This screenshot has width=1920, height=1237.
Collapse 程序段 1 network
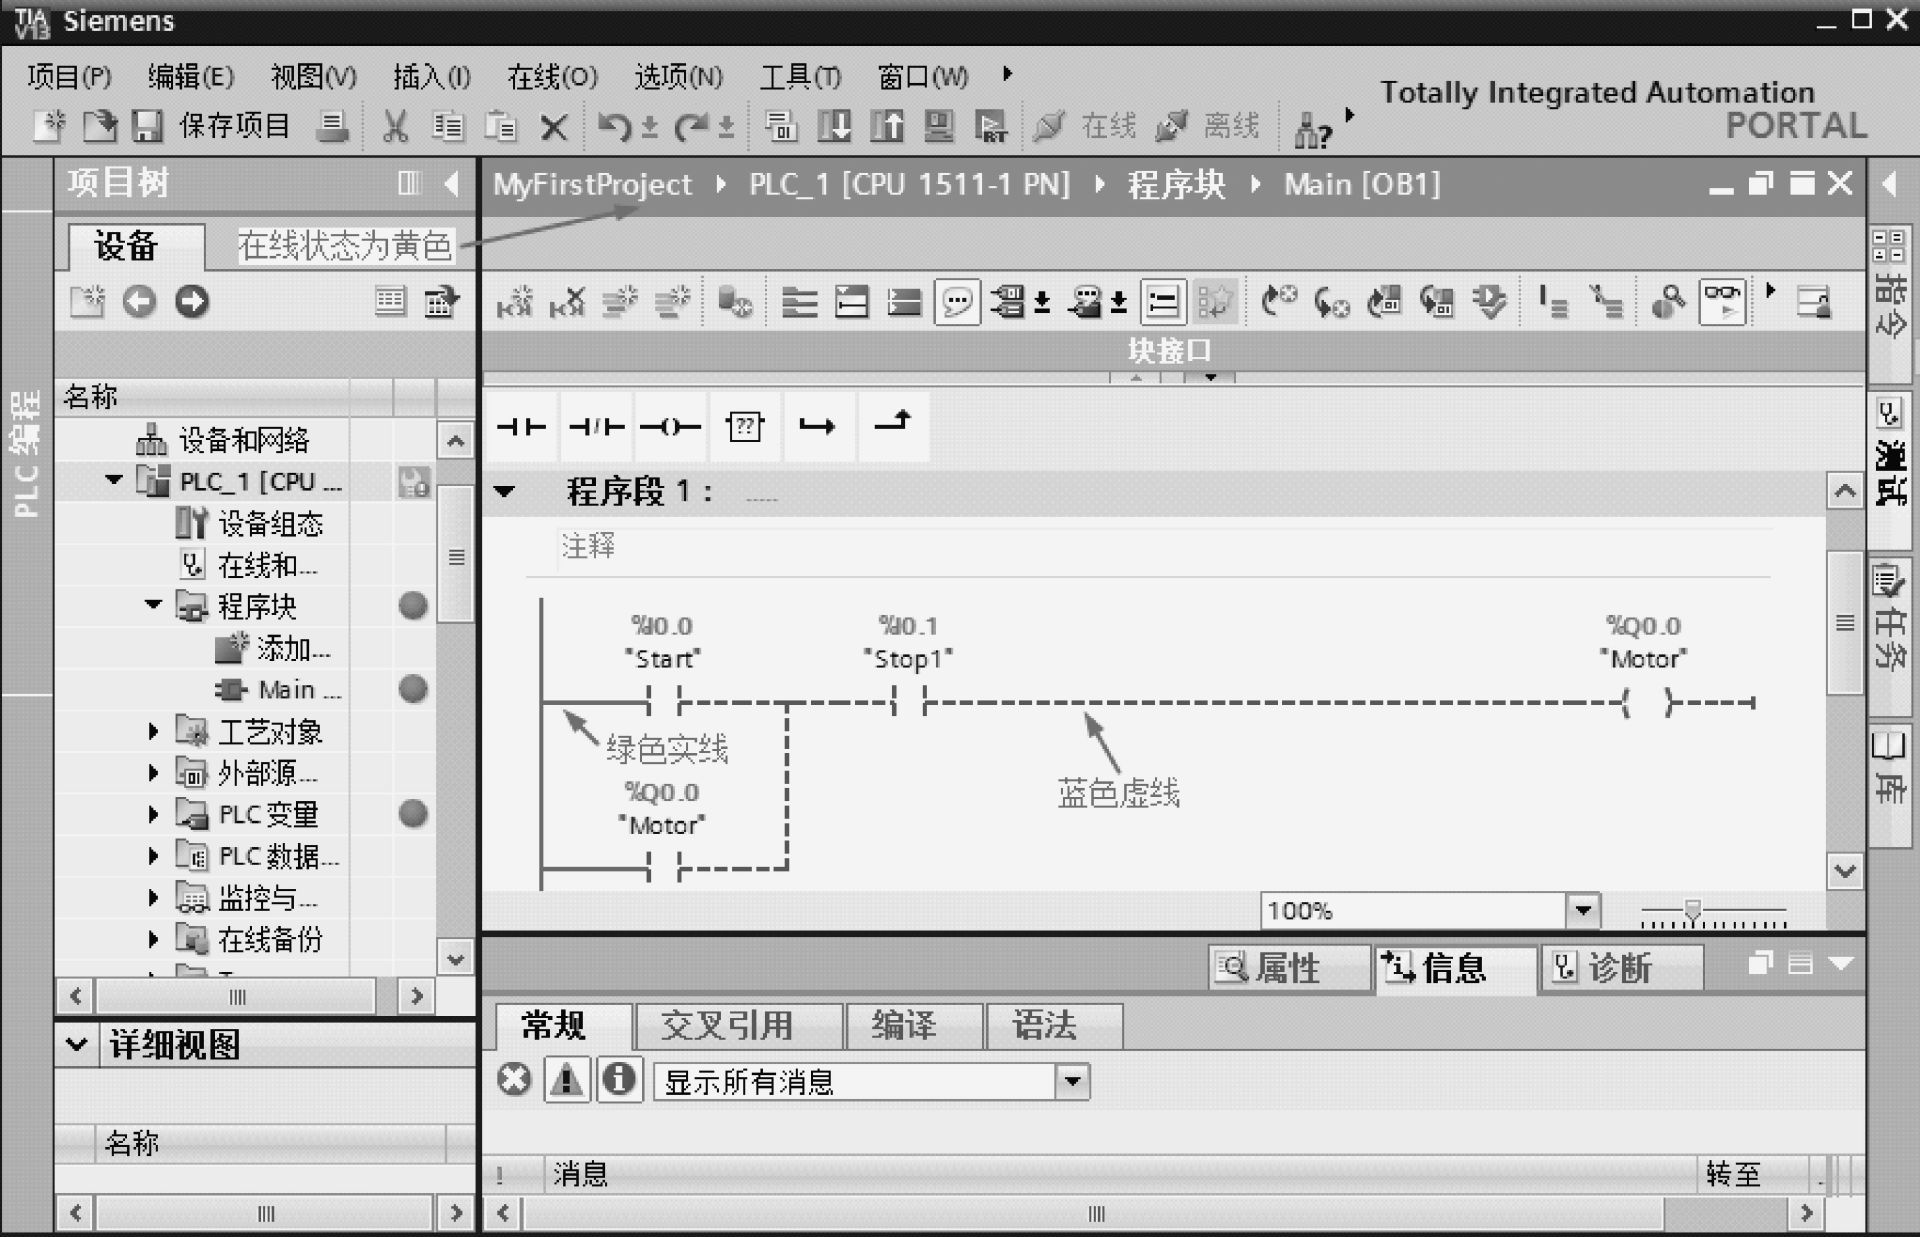(x=505, y=491)
